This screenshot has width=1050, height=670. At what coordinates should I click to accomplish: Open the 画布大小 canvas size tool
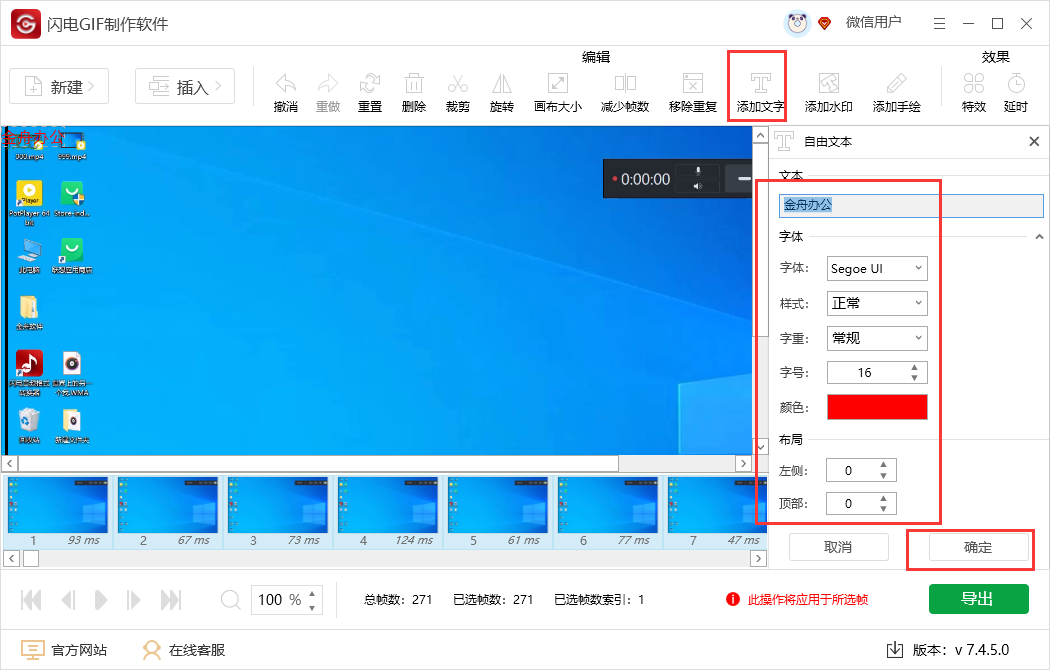(x=557, y=84)
